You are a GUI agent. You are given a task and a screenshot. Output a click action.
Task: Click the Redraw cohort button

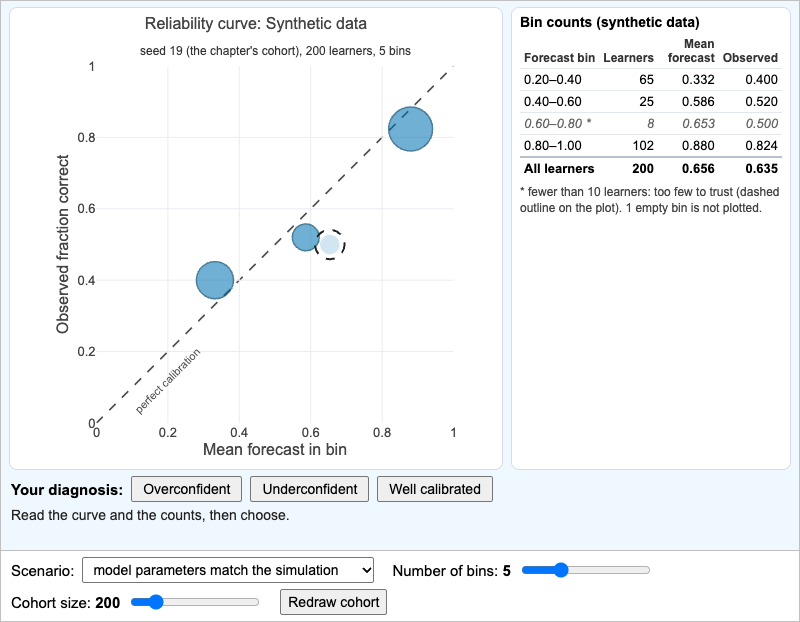333,602
